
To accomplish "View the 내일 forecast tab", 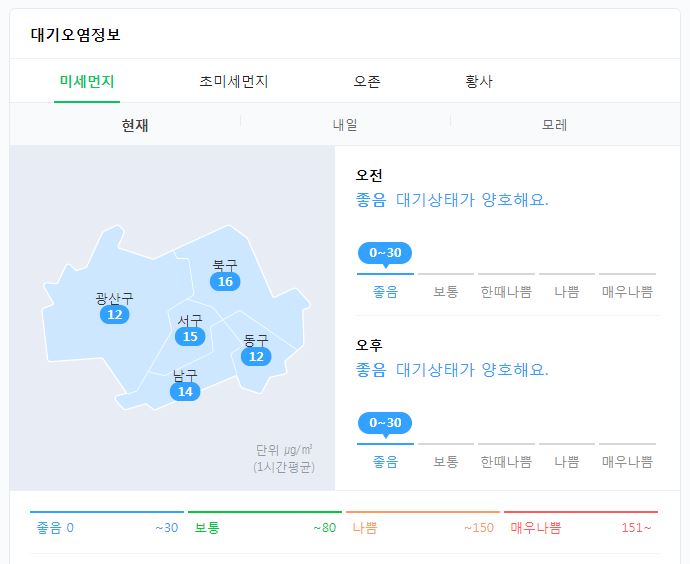I will click(345, 126).
